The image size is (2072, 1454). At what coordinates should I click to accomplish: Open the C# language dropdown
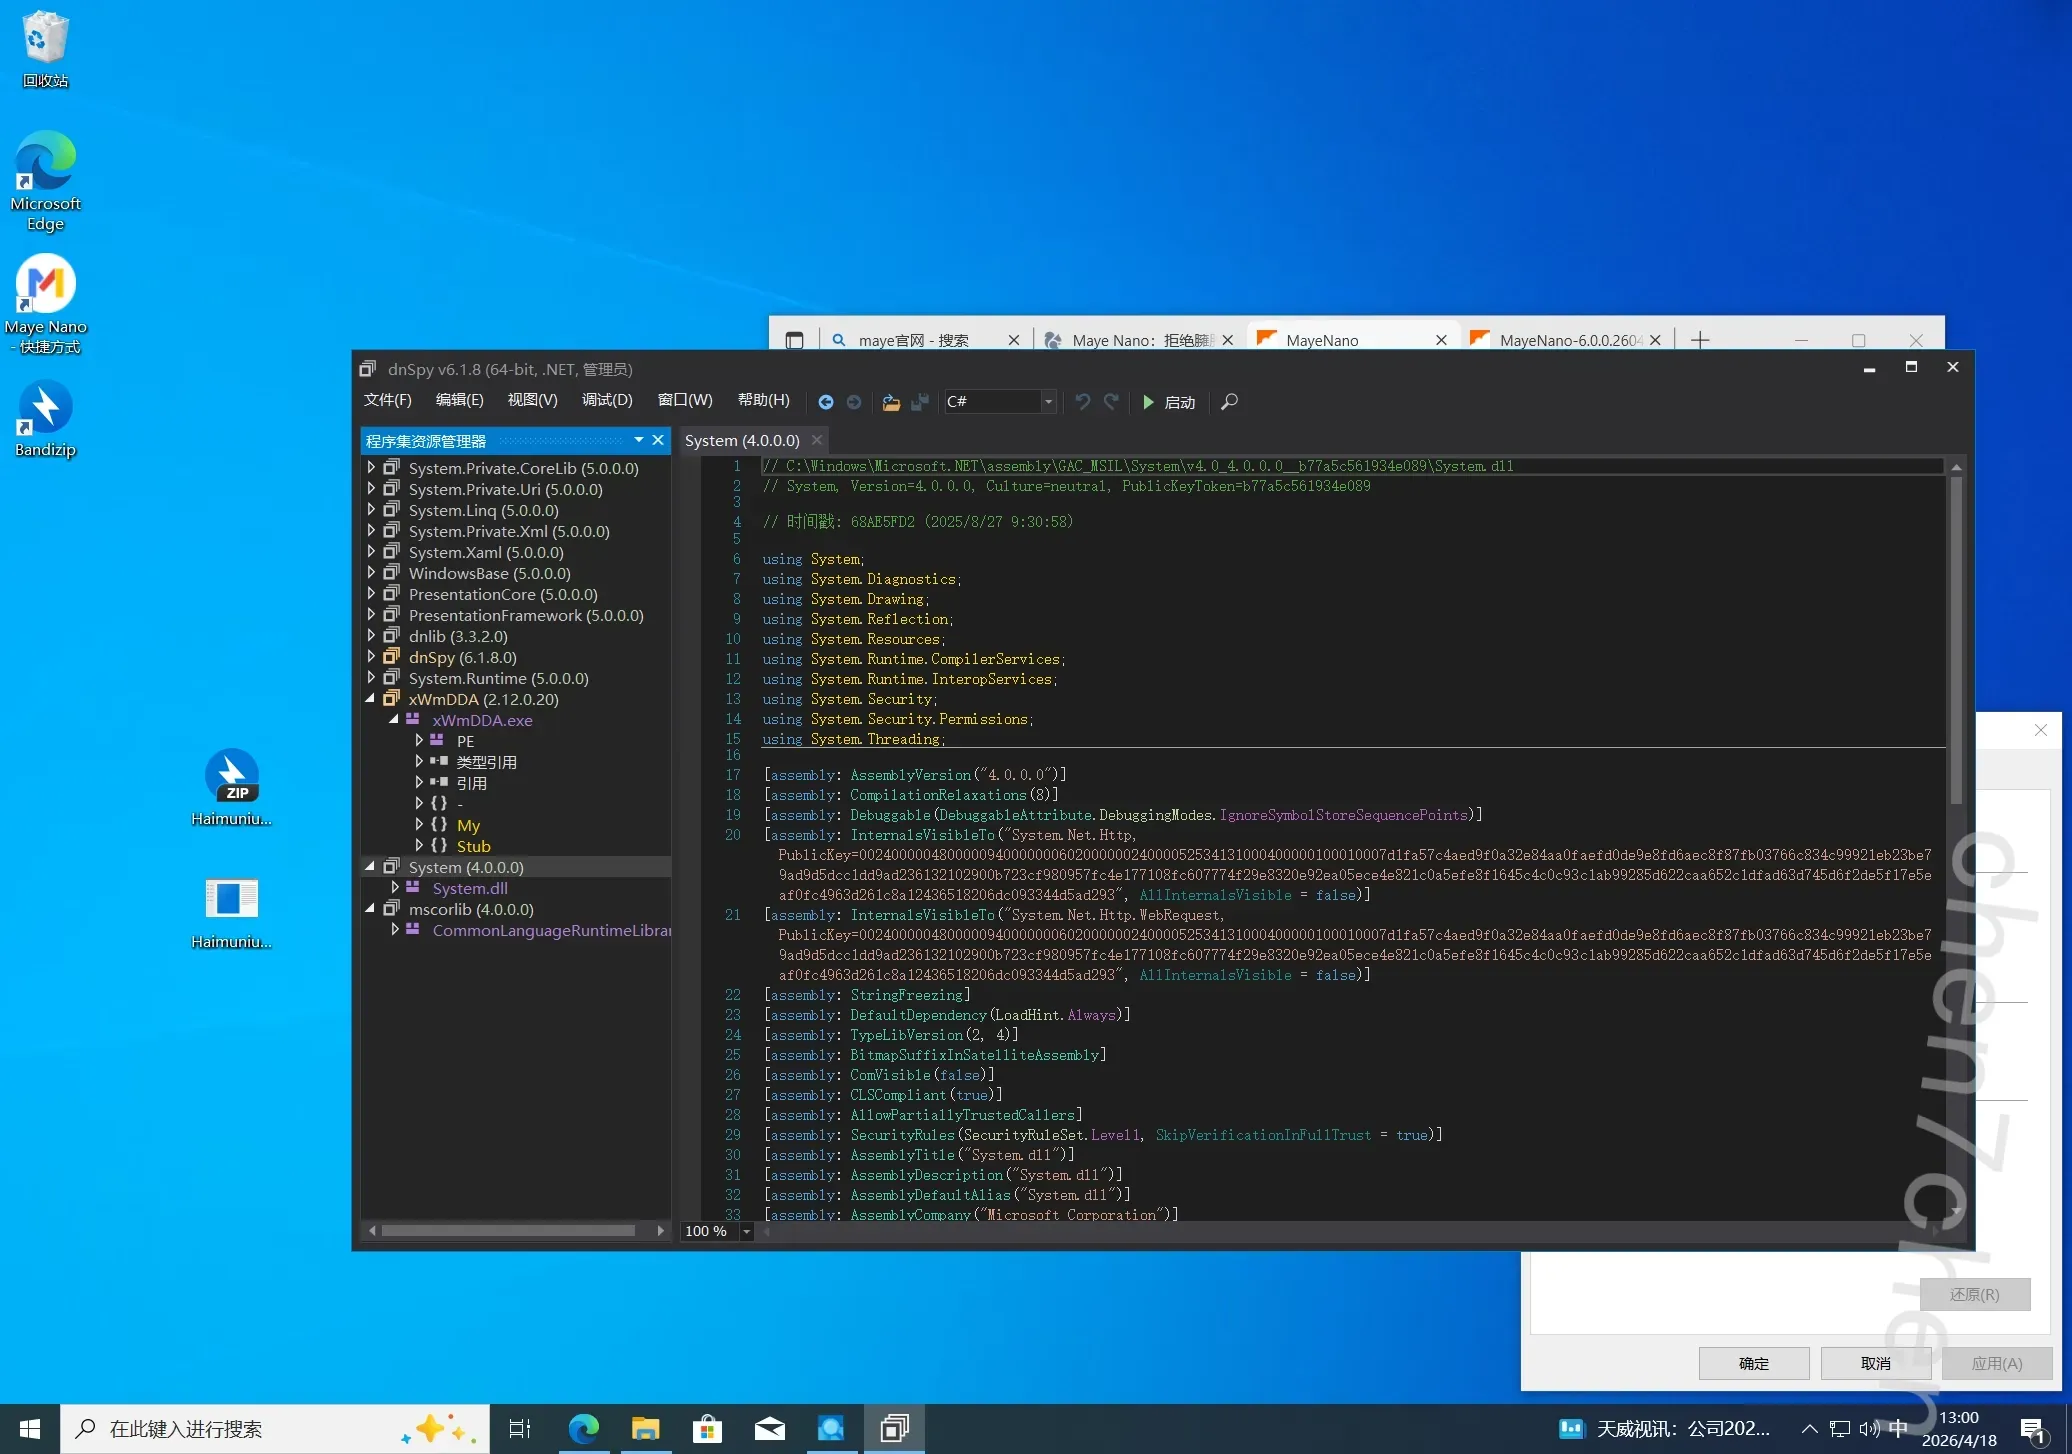(1048, 402)
